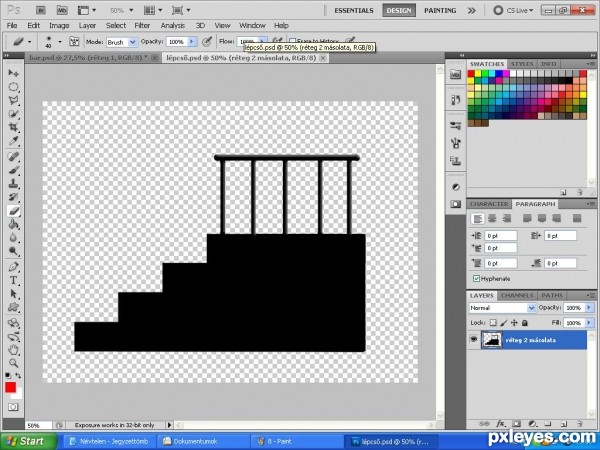600x450 pixels.
Task: Select the Pen tool
Action: tap(13, 267)
